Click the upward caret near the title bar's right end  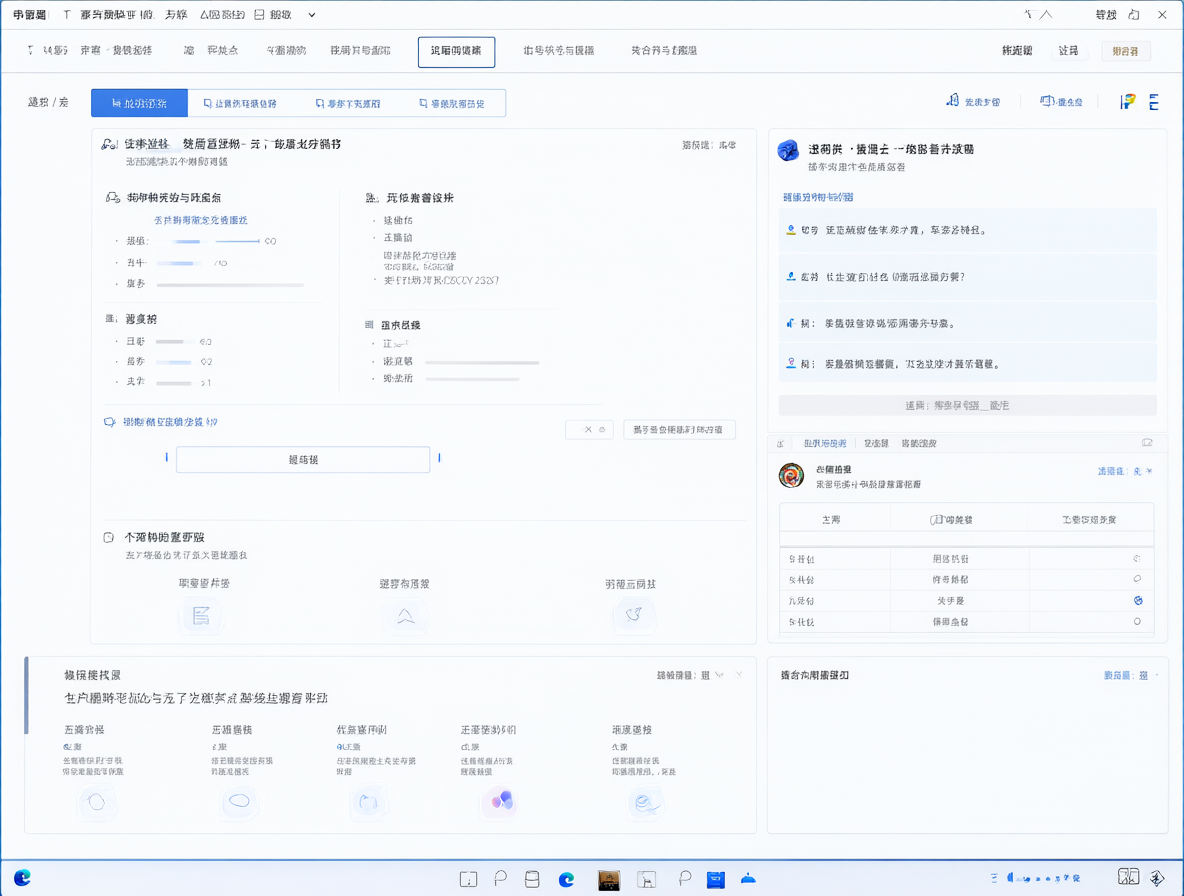point(1046,14)
